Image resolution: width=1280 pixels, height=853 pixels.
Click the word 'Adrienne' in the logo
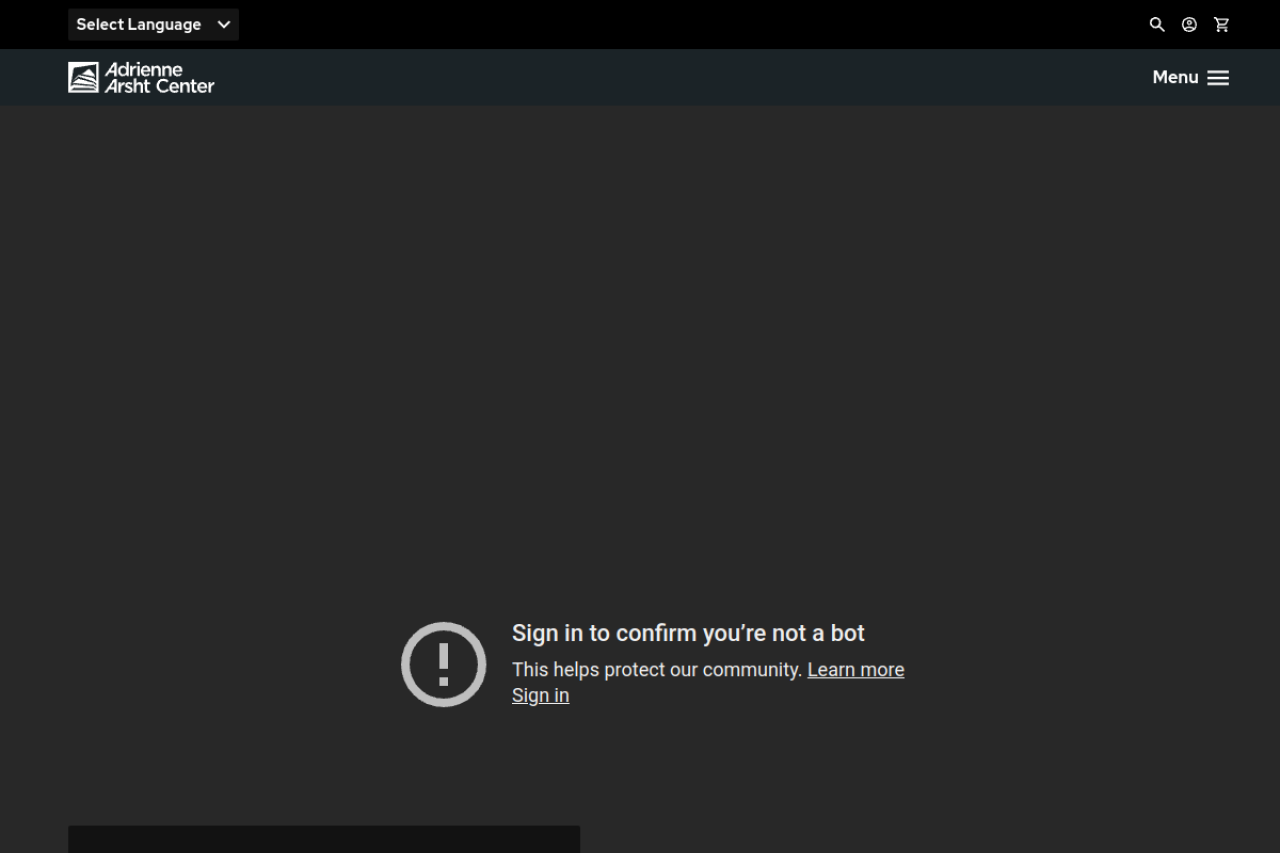pos(144,70)
